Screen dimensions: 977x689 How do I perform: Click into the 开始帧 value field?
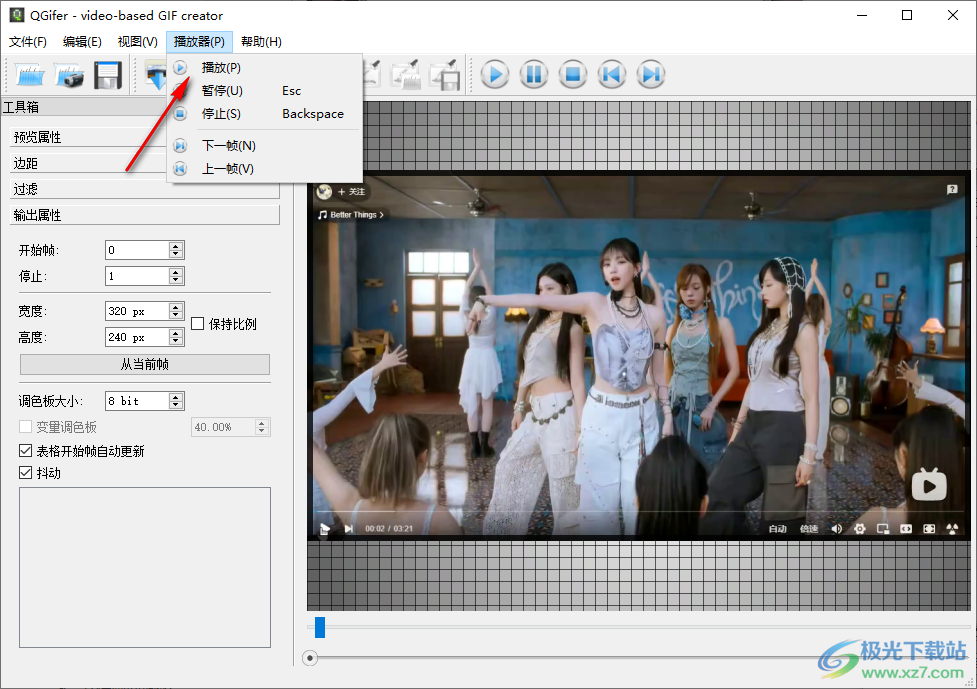coord(137,250)
